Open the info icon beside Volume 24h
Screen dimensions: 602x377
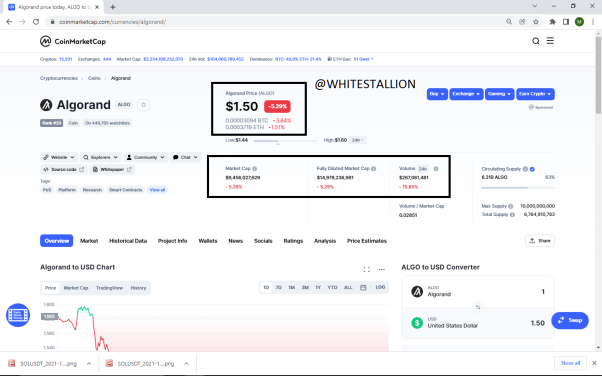pyautogui.click(x=436, y=169)
